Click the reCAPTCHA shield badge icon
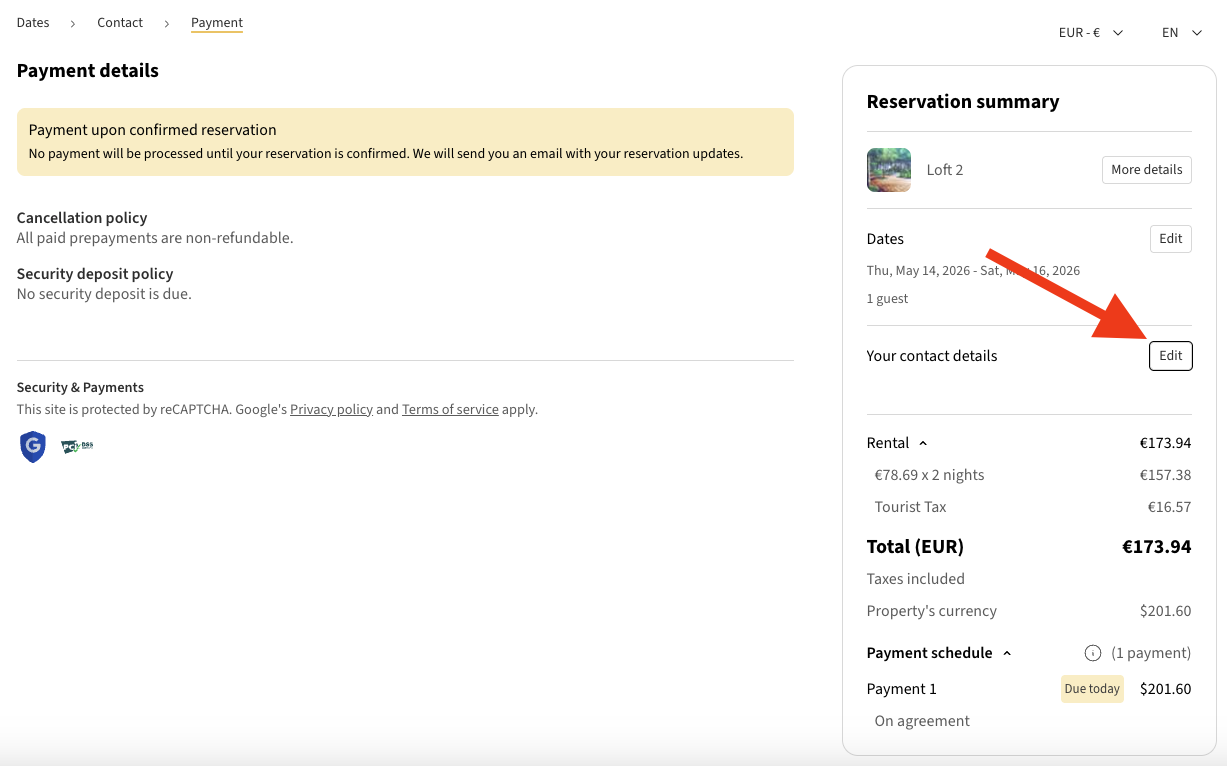The image size is (1227, 766). click(x=33, y=446)
